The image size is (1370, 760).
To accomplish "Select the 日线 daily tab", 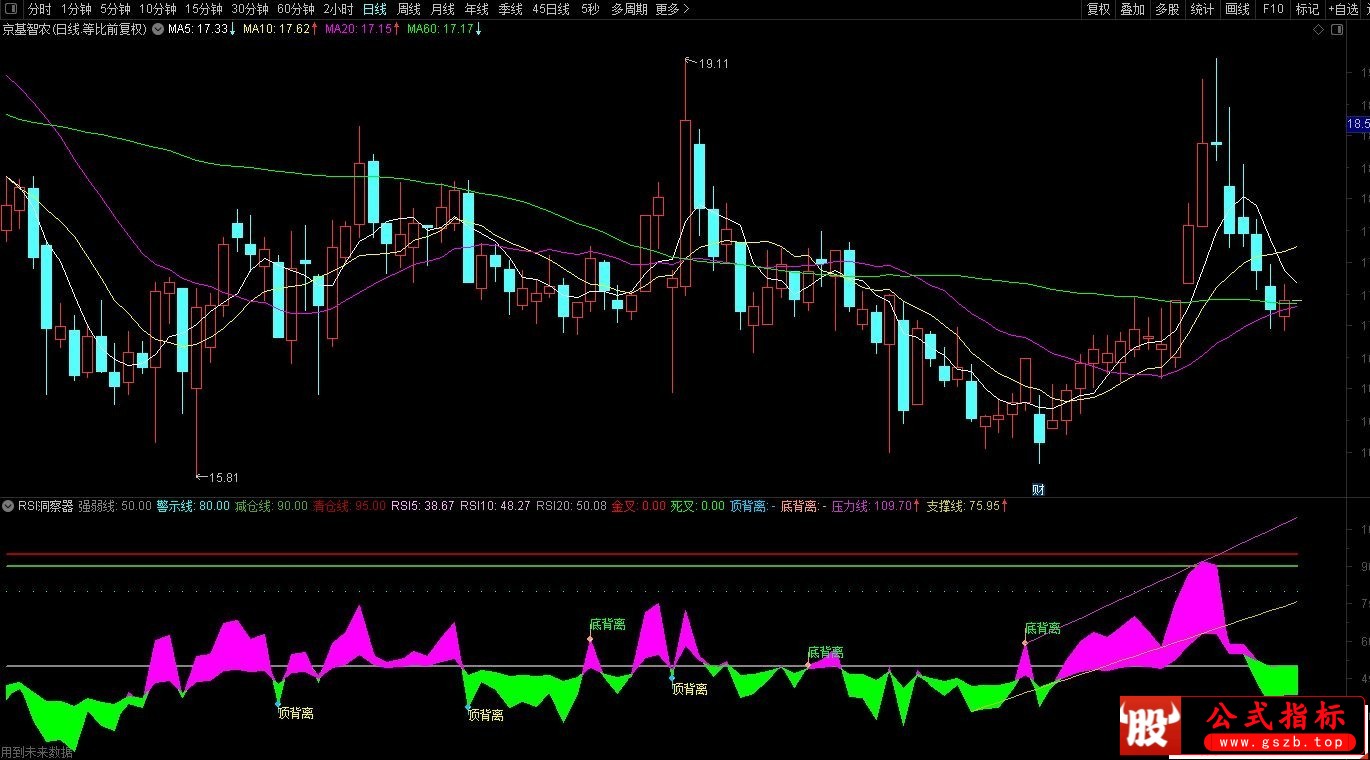I will pos(375,9).
